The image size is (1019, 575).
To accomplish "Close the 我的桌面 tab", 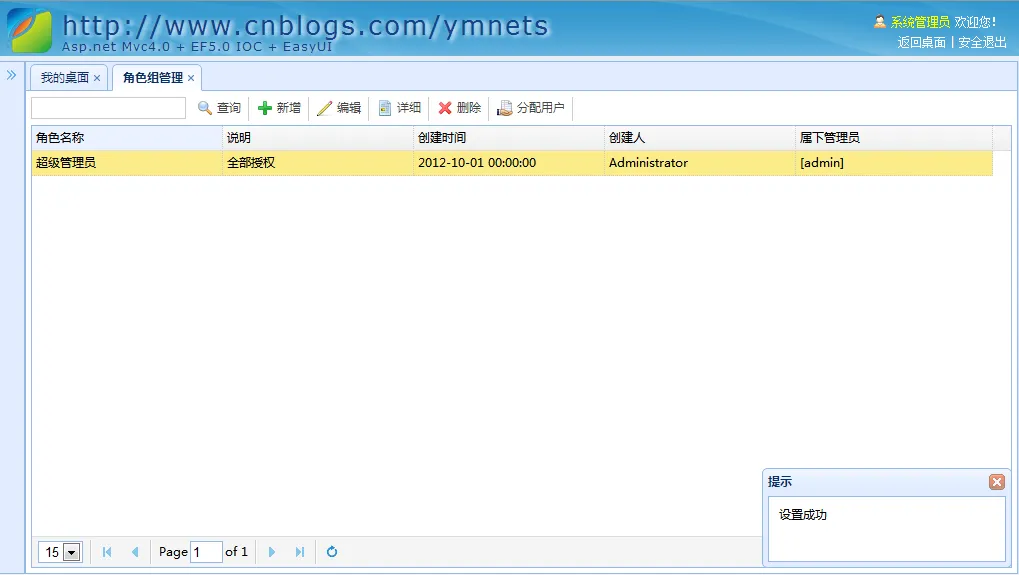I will [97, 78].
